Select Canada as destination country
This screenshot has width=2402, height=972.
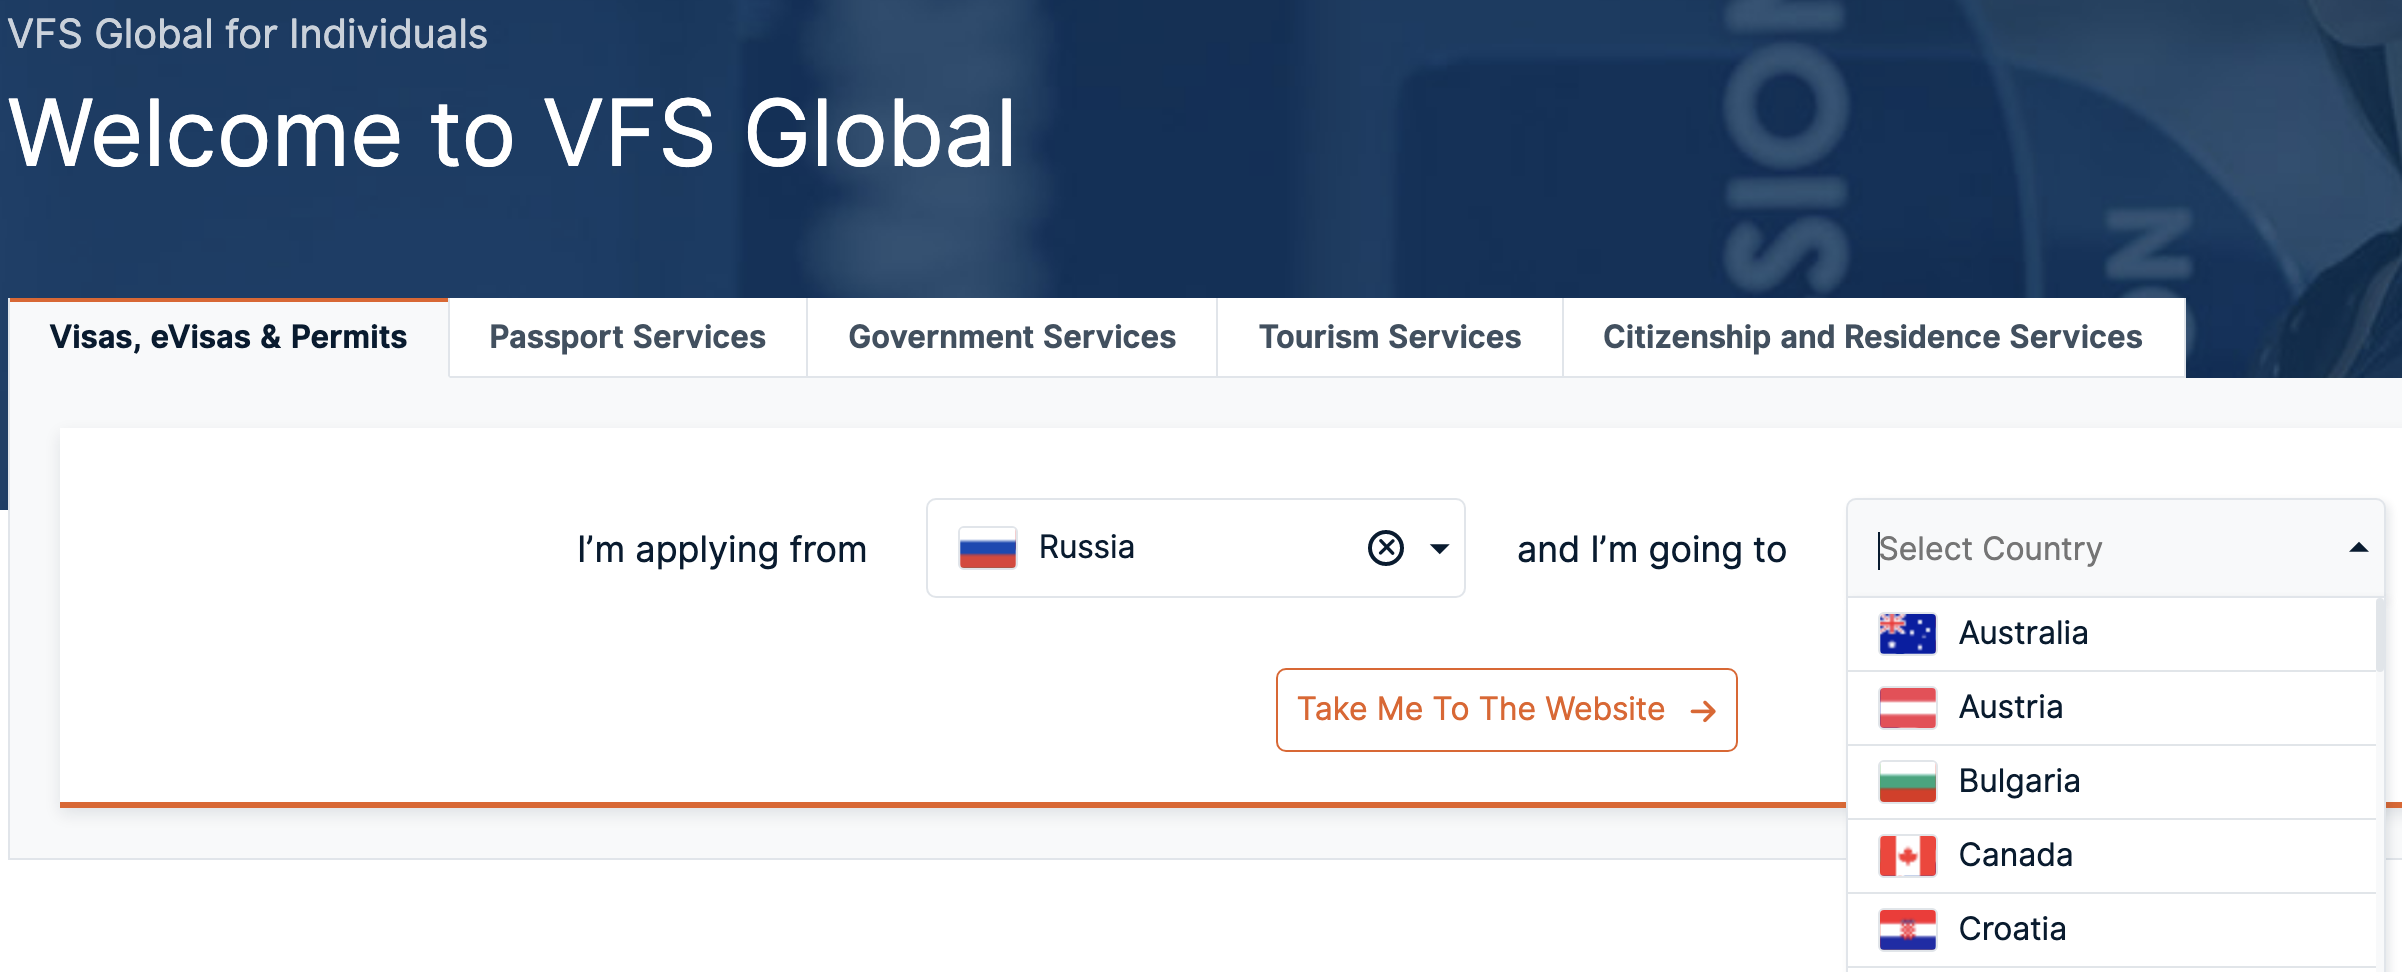pos(2015,856)
